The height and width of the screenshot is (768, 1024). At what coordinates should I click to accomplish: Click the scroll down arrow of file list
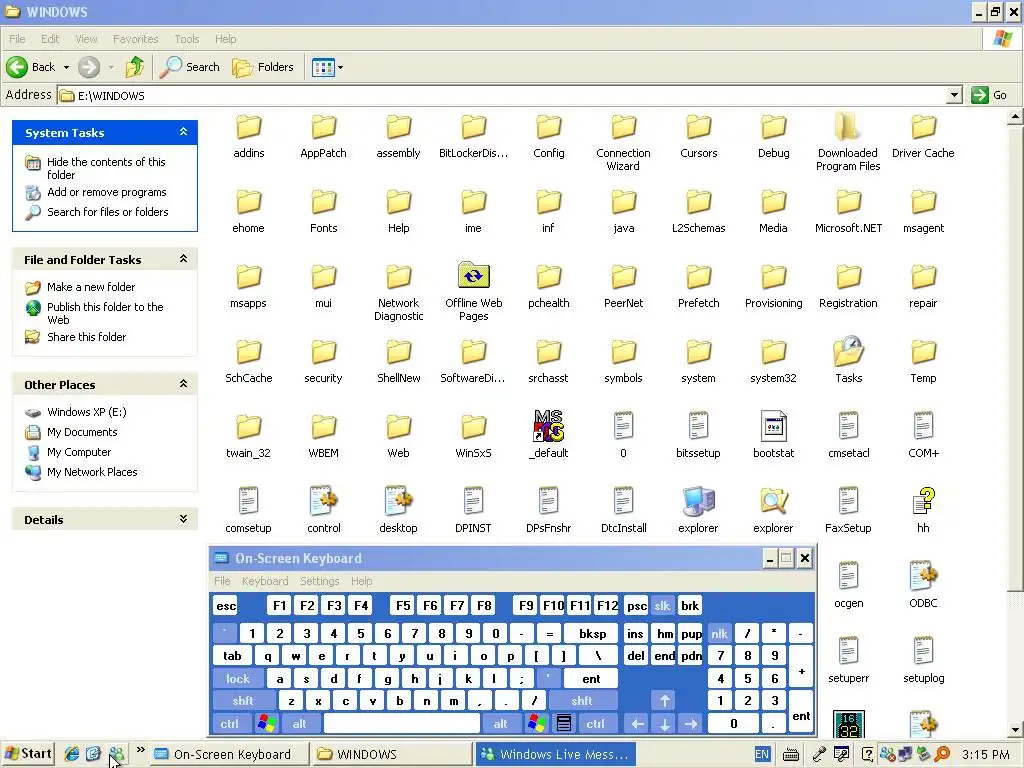(1015, 730)
